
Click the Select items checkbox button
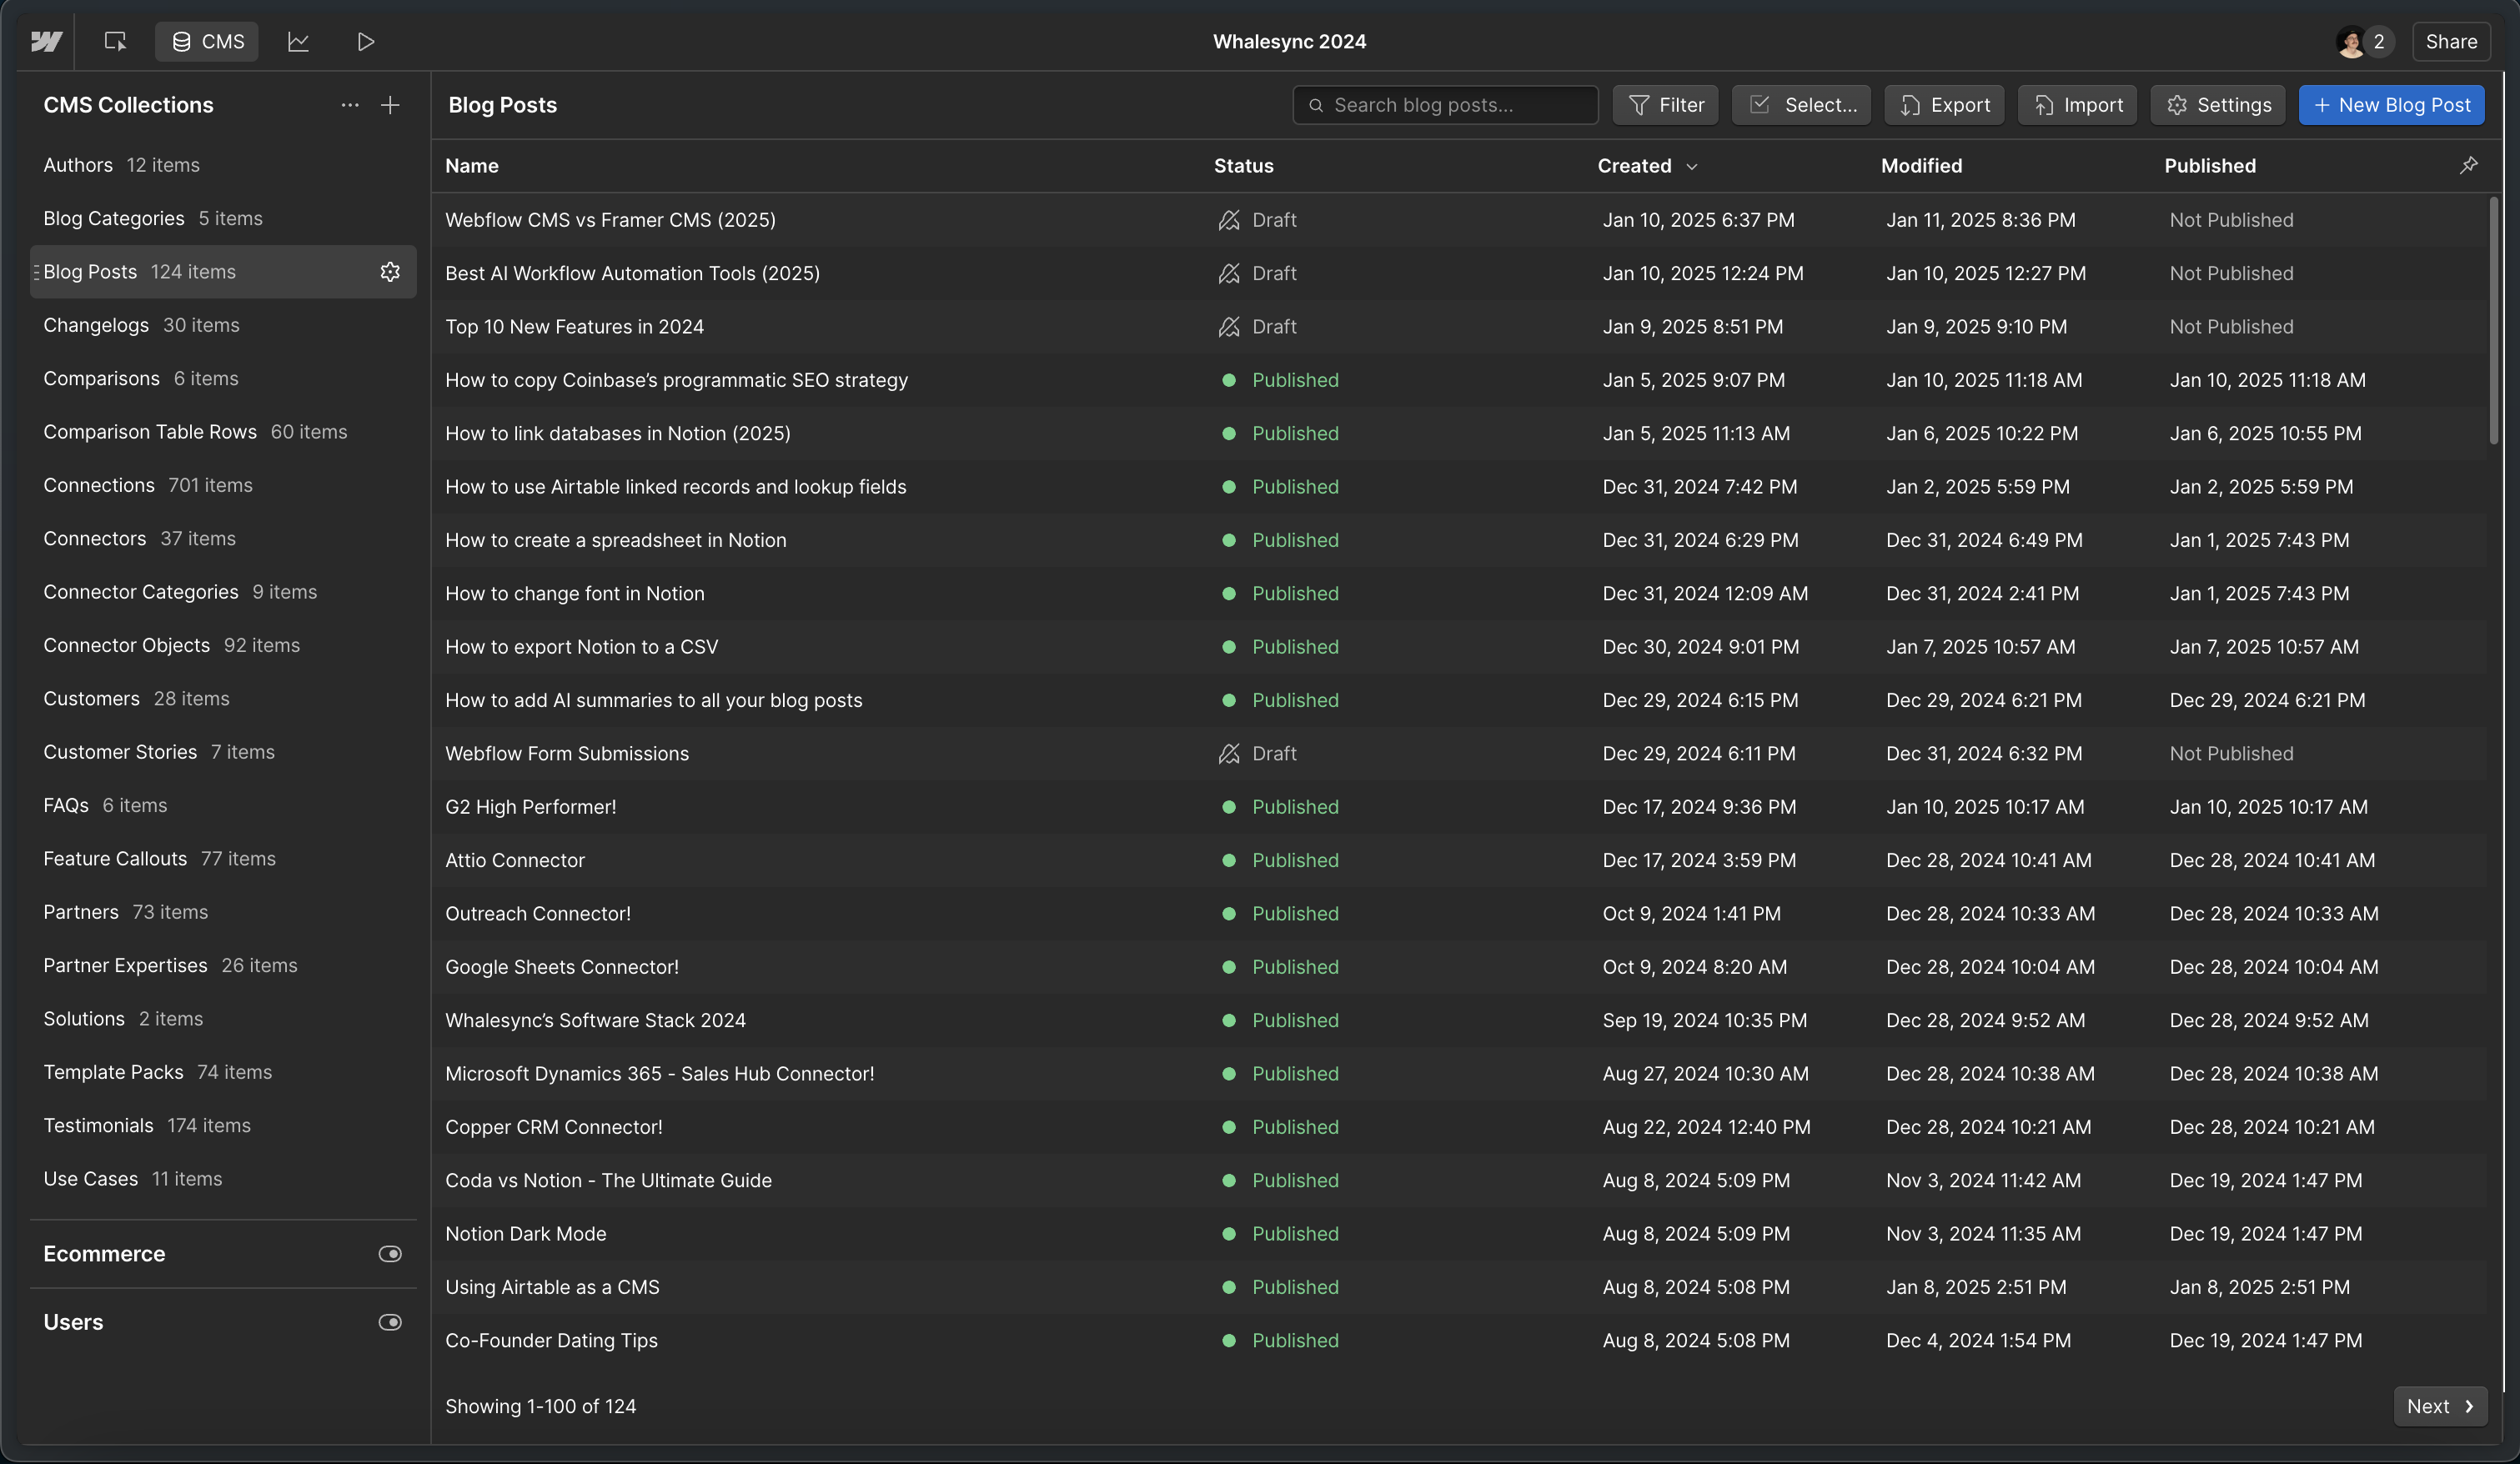(1801, 105)
